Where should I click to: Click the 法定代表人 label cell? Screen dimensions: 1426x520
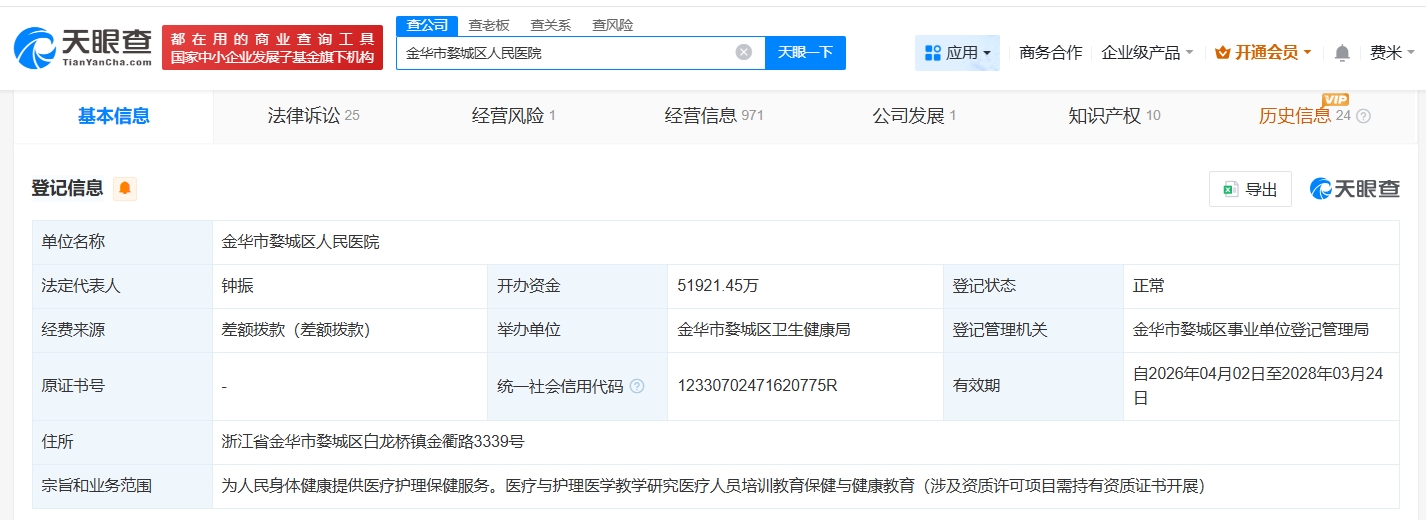[x=122, y=286]
